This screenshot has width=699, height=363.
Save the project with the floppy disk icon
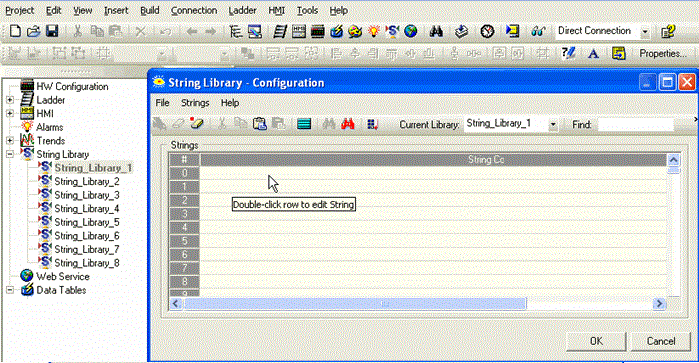click(52, 31)
